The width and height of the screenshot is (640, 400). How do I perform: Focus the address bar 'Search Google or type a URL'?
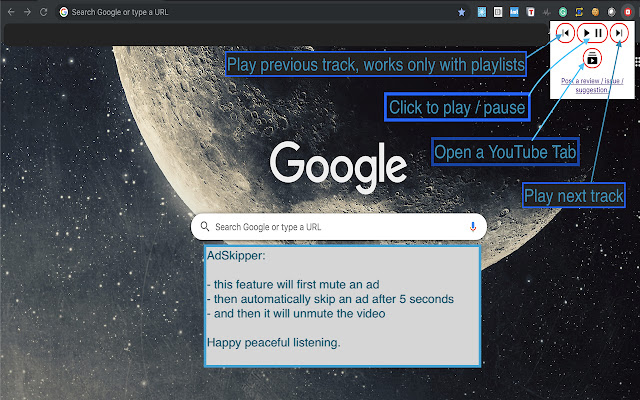261,12
